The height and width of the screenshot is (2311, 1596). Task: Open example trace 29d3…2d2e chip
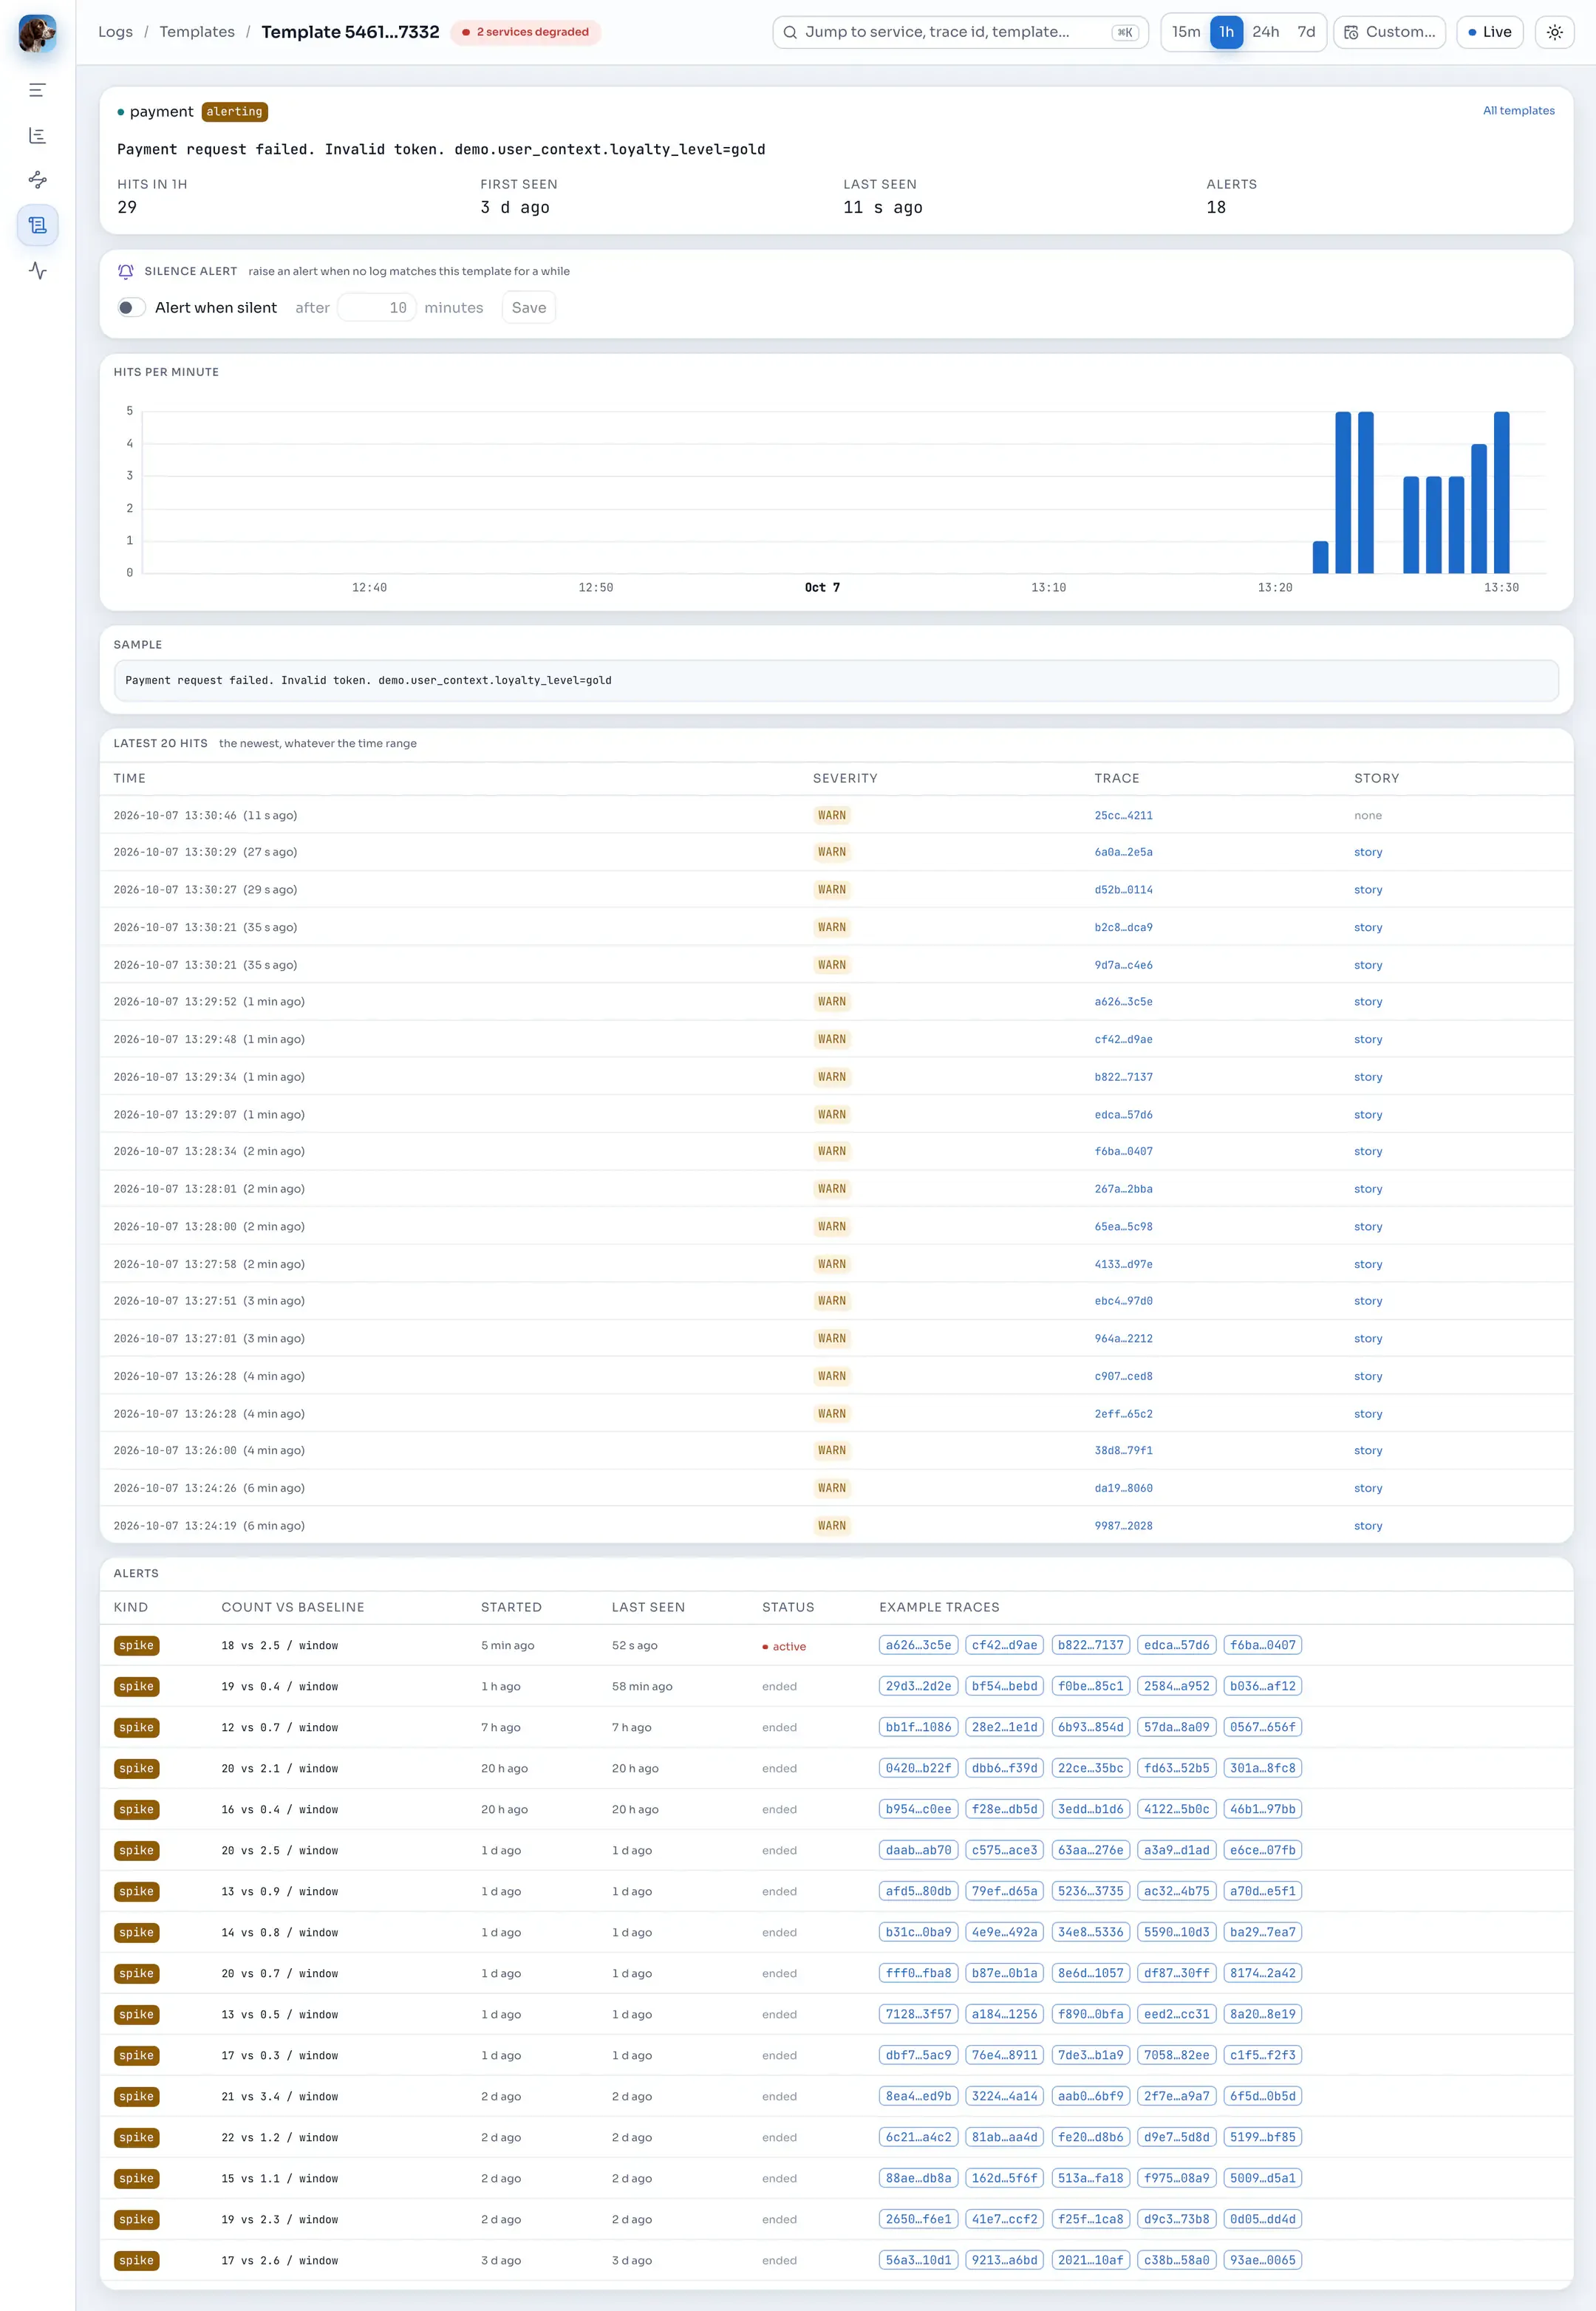point(918,1685)
